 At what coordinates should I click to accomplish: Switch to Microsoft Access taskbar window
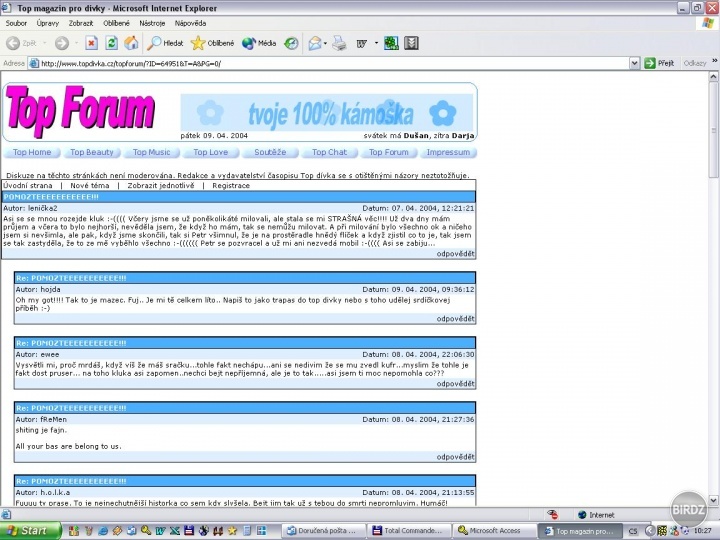tap(495, 531)
